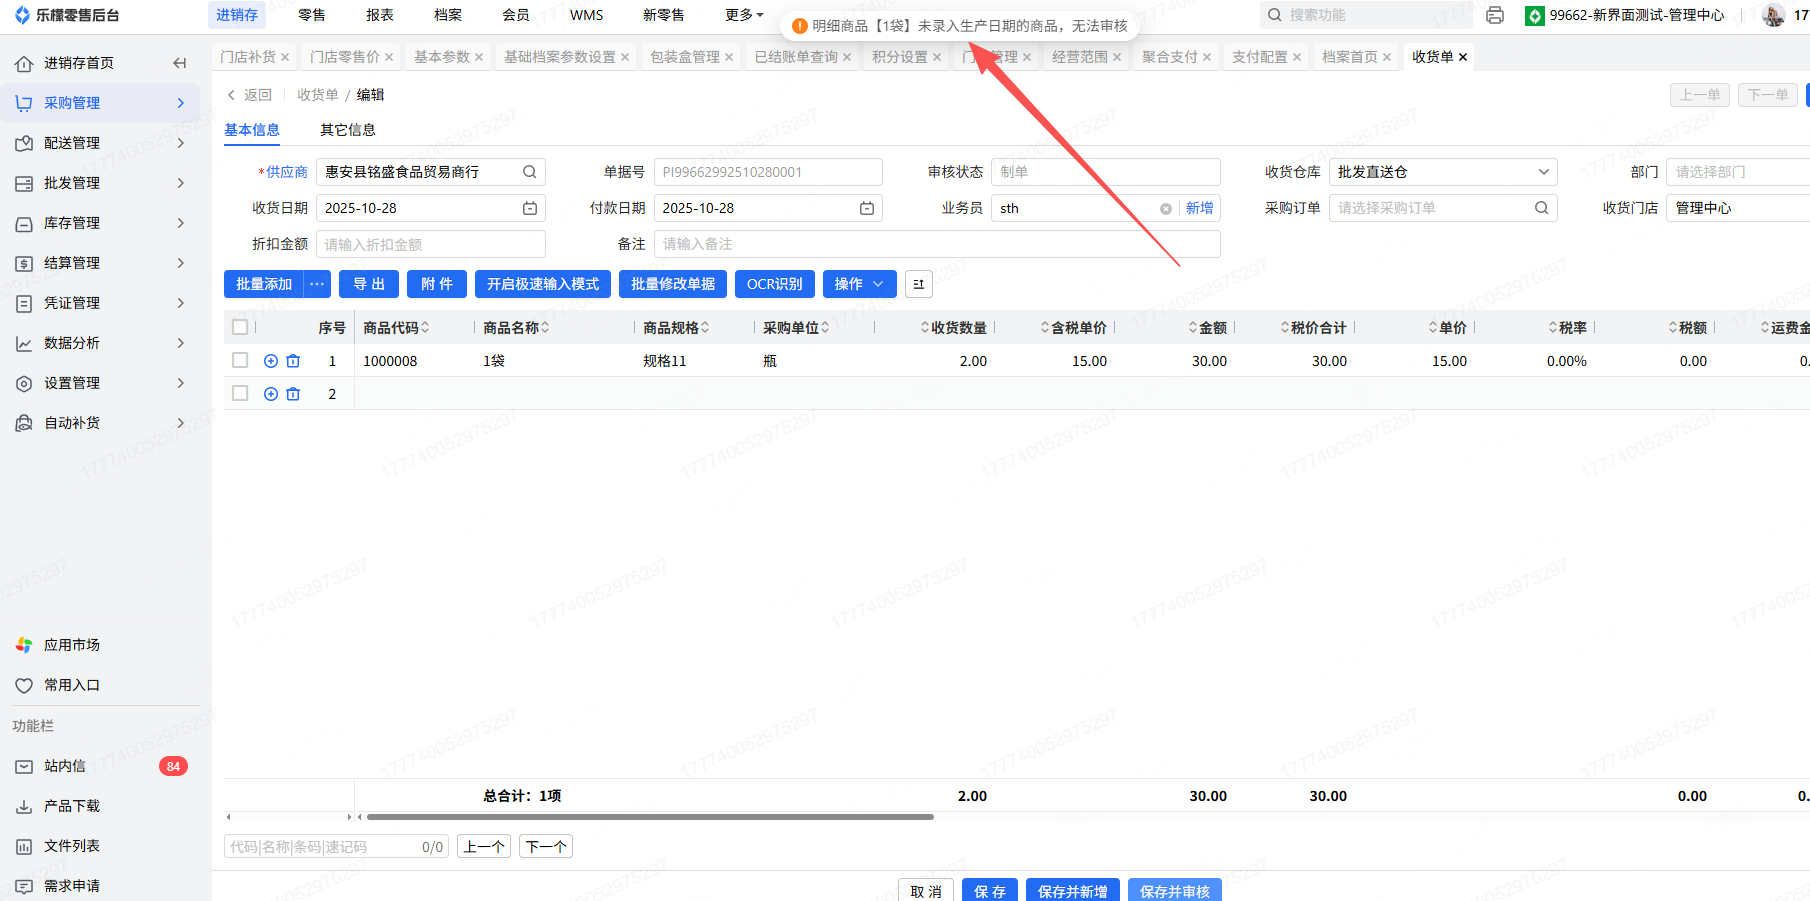Sort the table by 商品规格
Screen dimensions: 1810x901
(x=705, y=328)
